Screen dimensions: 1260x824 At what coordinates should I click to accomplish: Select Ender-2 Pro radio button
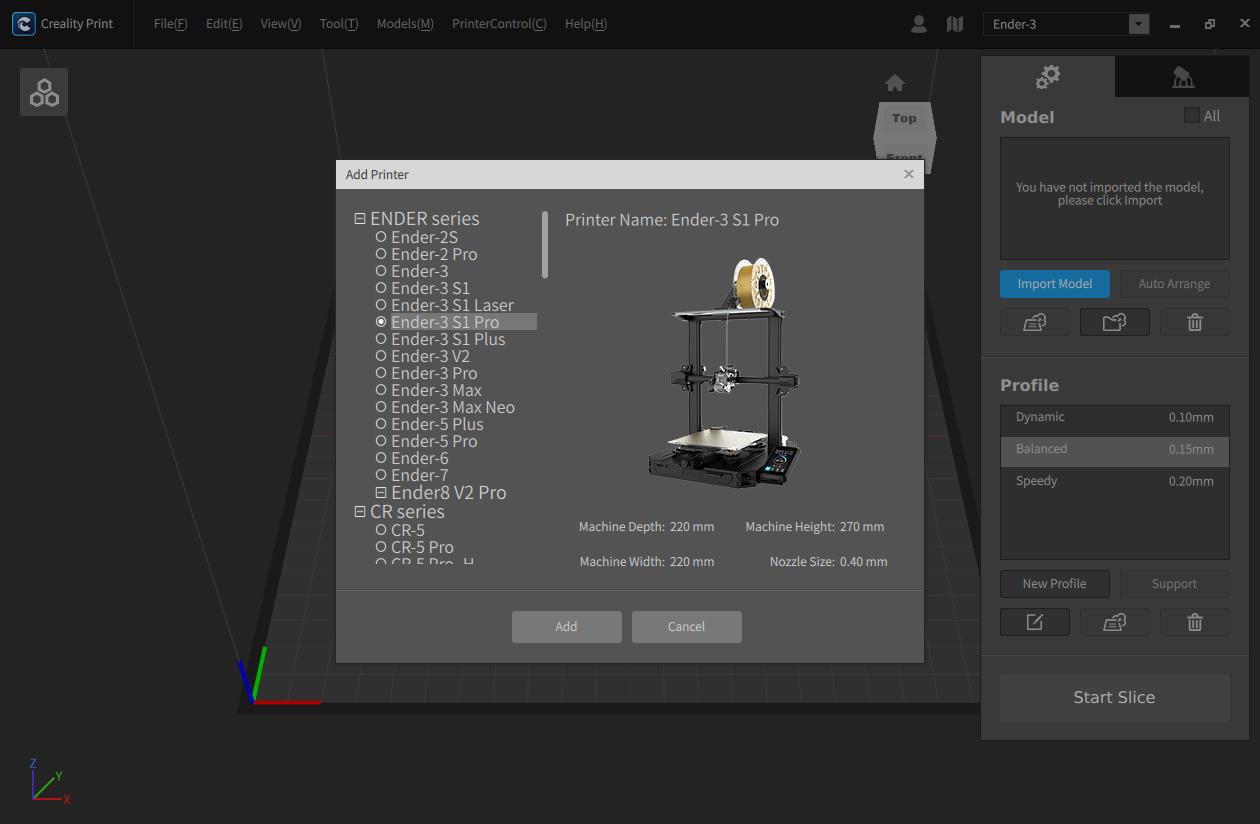[x=381, y=254]
